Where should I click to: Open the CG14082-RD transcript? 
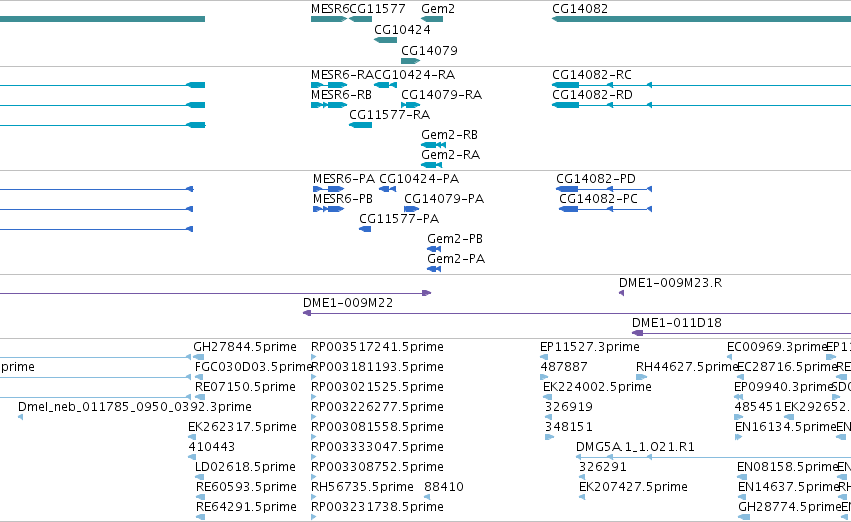[x=701, y=105]
